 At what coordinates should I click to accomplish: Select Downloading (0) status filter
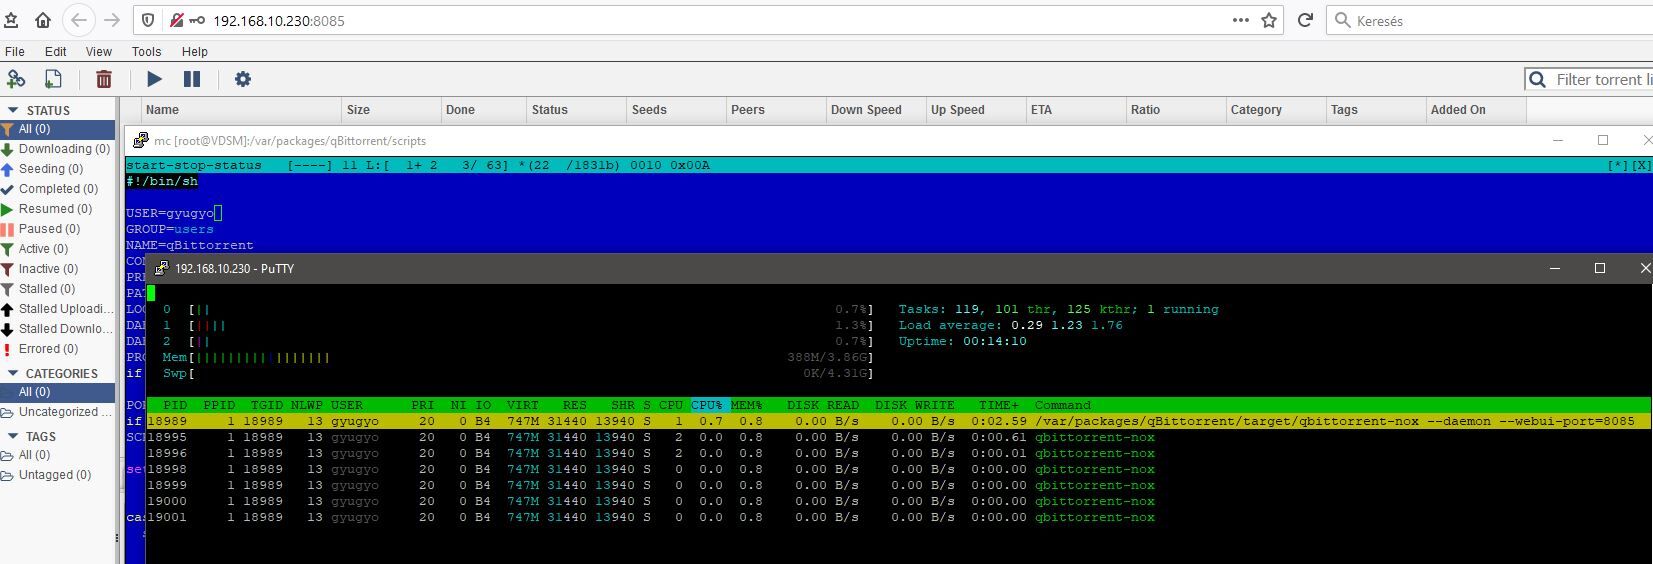tap(57, 149)
